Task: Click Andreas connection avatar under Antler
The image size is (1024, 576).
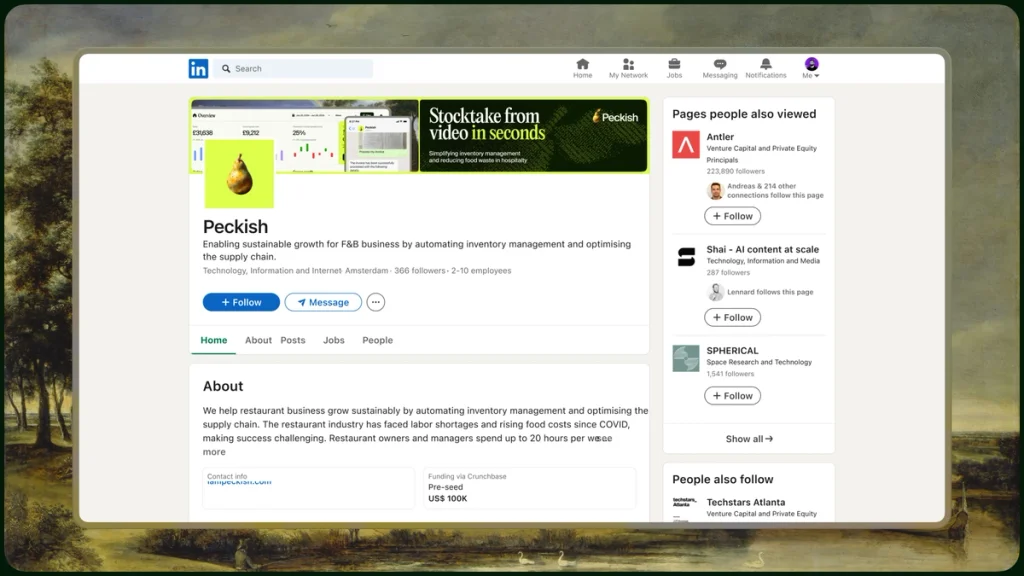Action: 716,191
